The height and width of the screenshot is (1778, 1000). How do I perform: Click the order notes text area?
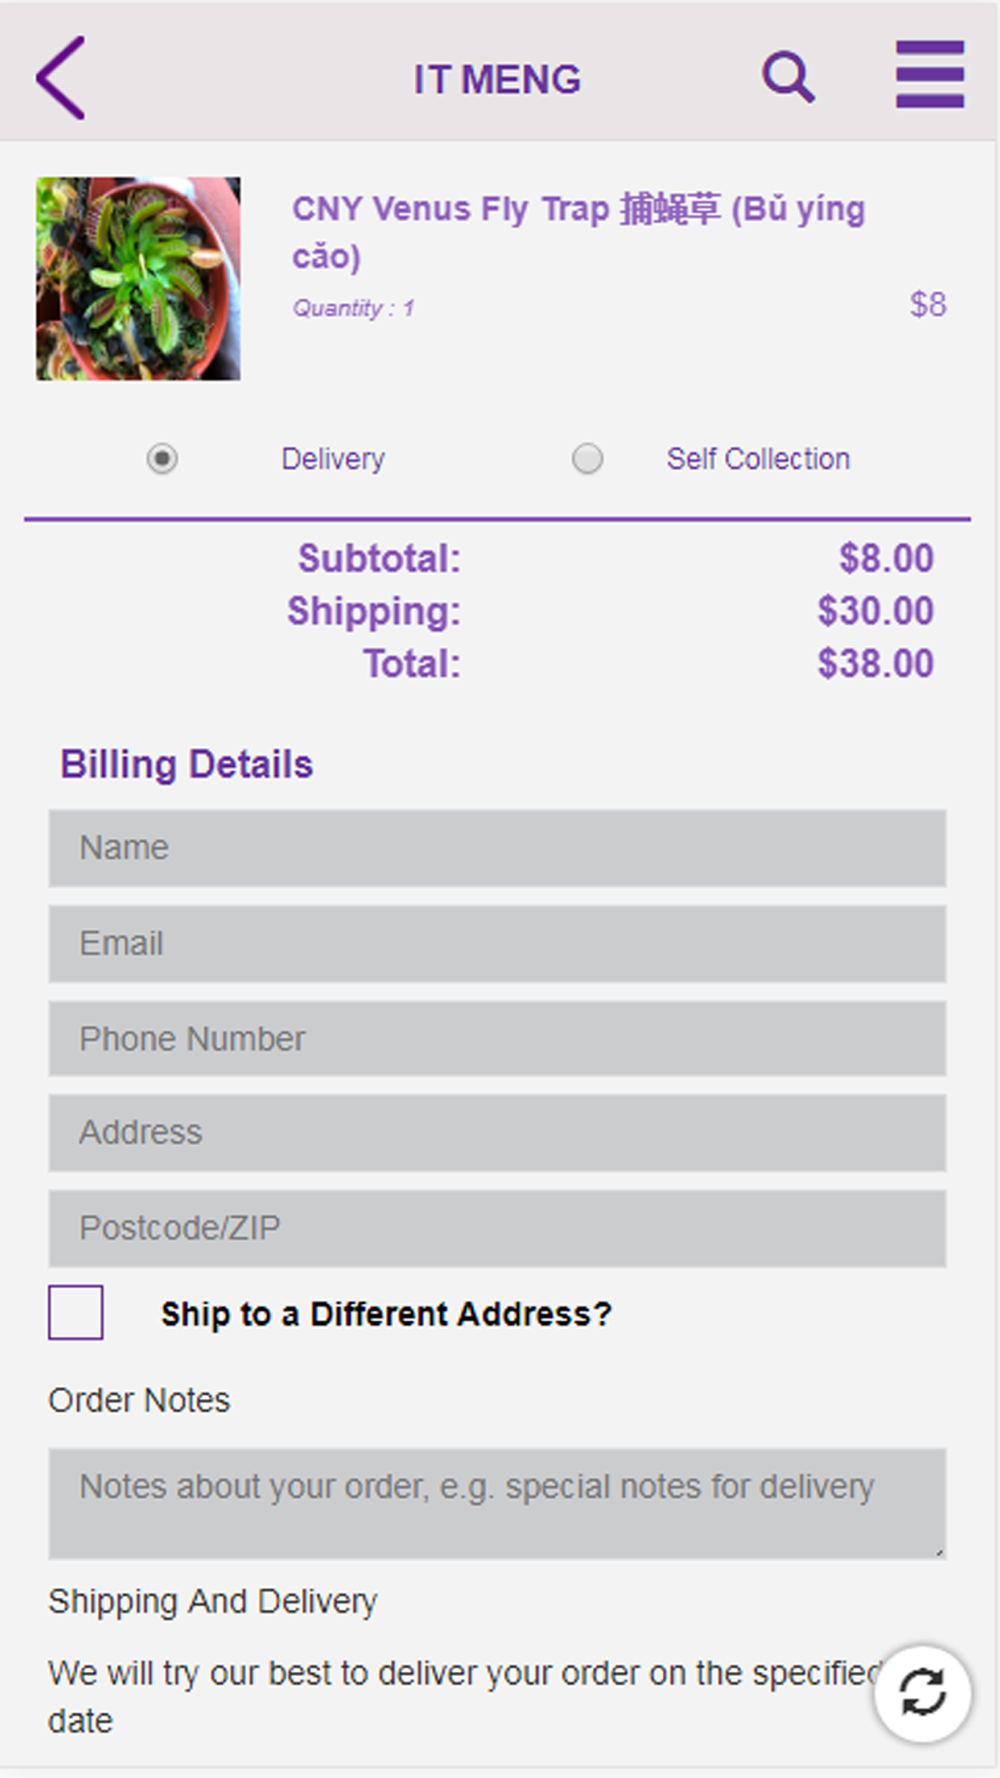point(497,1503)
